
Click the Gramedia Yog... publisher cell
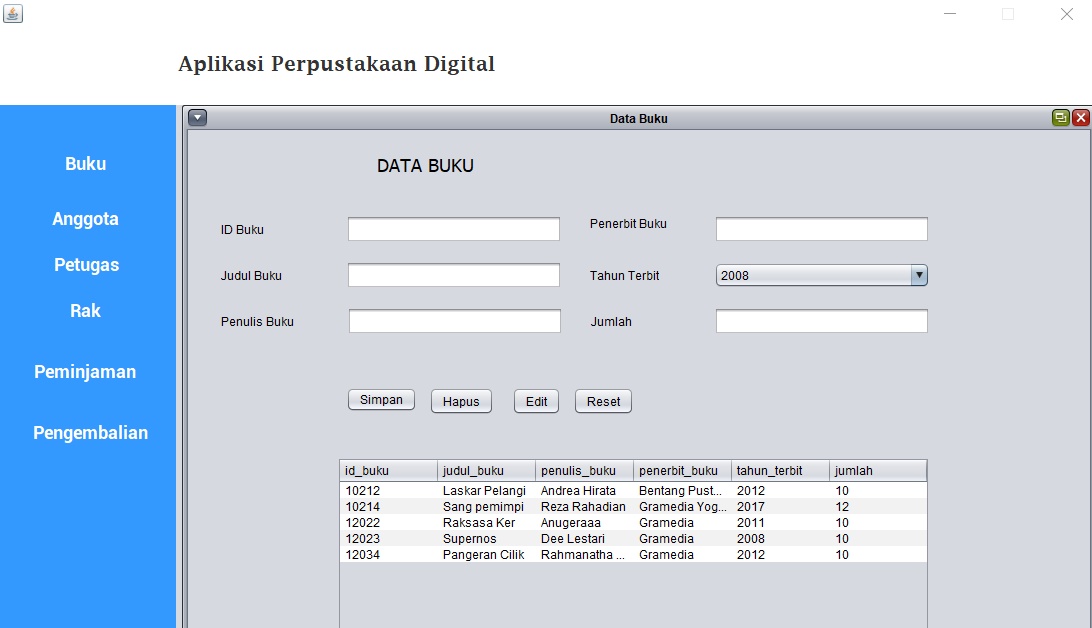(682, 506)
